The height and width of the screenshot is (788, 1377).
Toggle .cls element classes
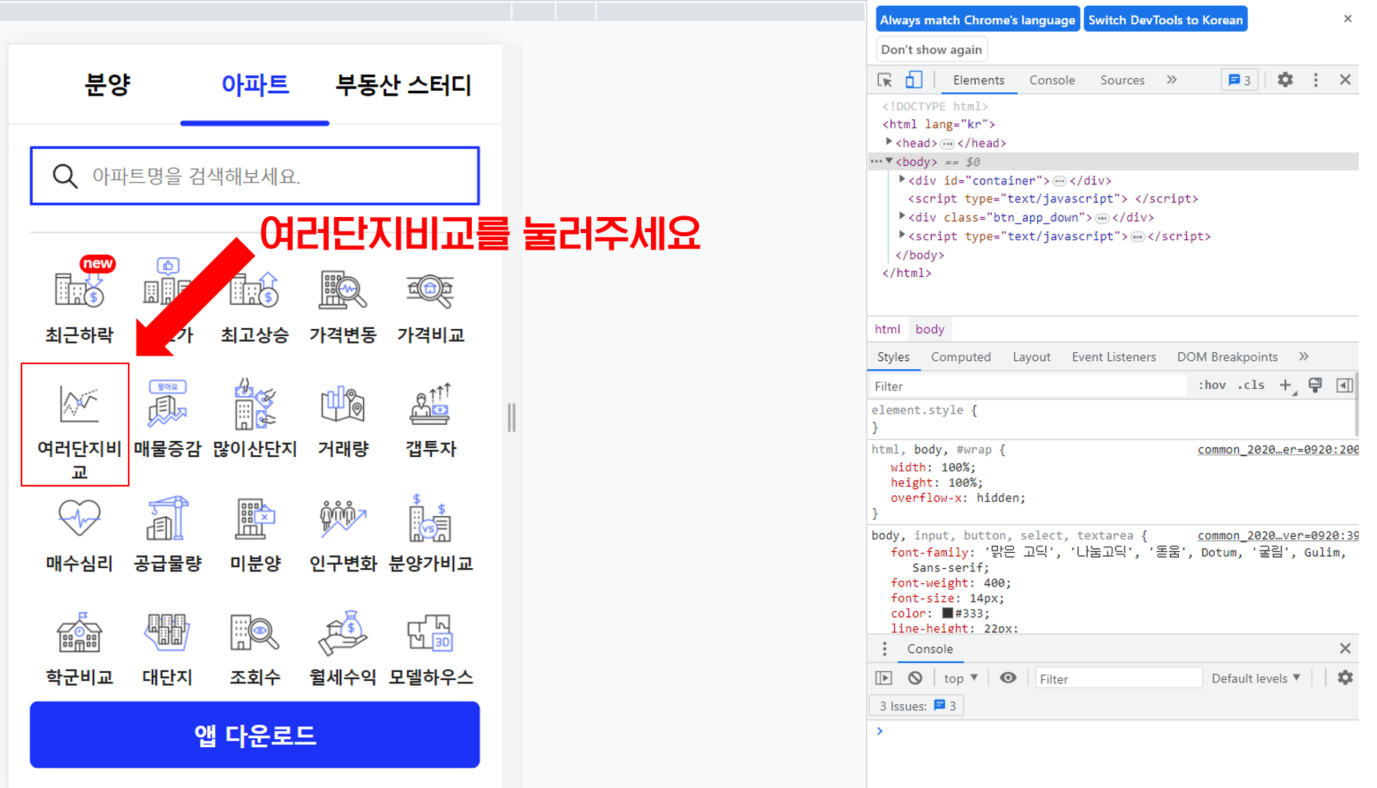[1251, 385]
